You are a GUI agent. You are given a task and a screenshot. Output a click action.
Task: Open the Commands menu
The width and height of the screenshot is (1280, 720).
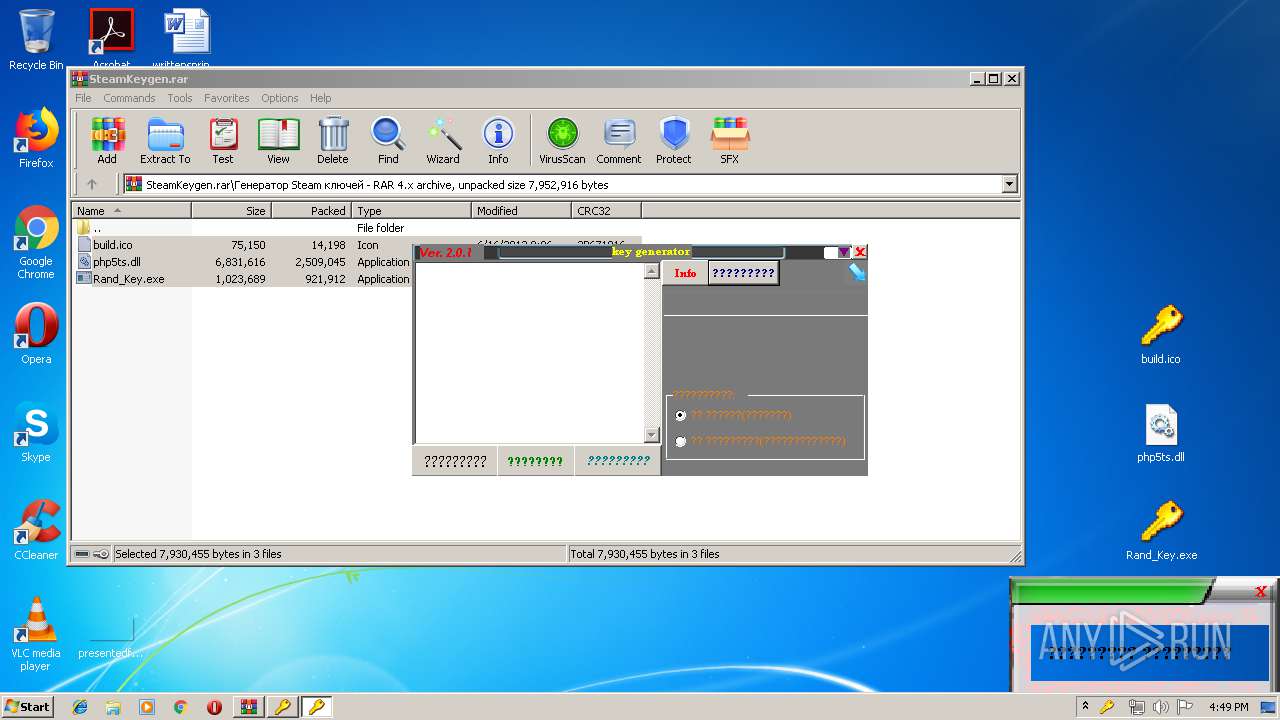(x=129, y=98)
